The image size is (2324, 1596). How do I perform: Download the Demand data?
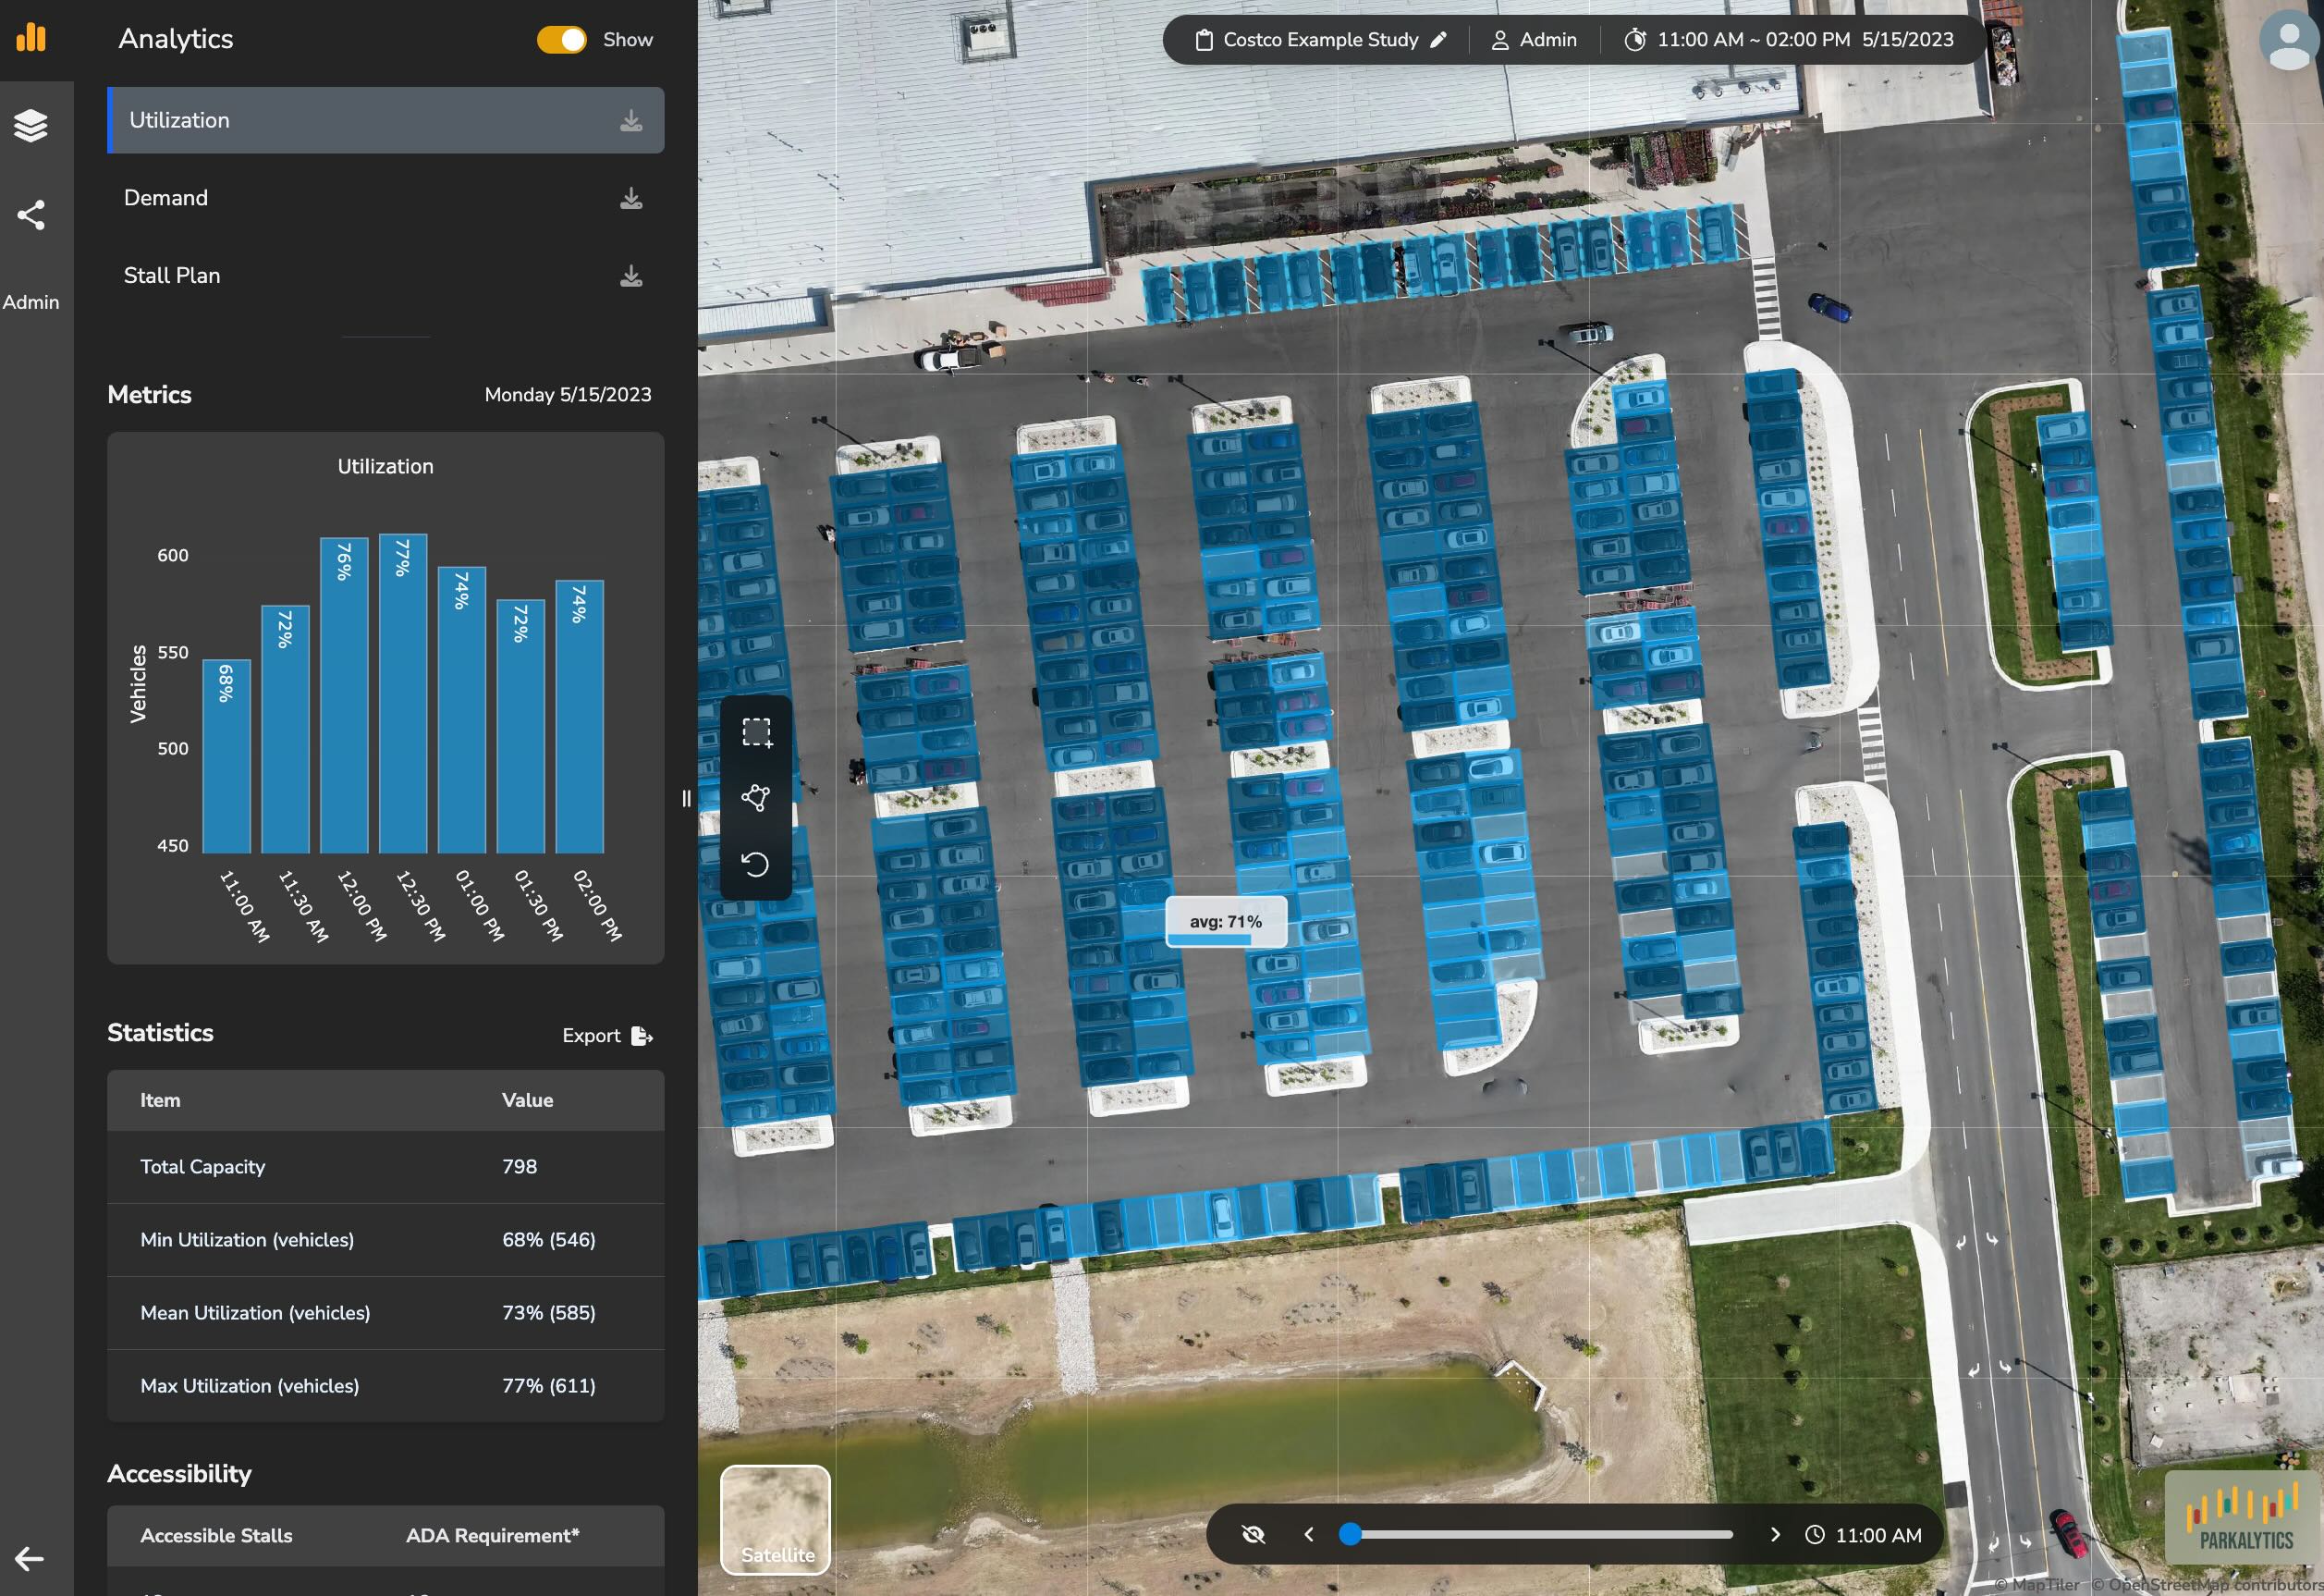coord(631,198)
